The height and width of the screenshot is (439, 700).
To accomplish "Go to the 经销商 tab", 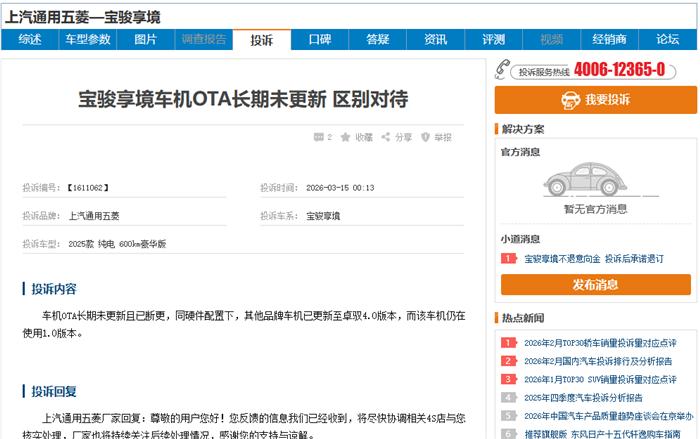I will 609,40.
